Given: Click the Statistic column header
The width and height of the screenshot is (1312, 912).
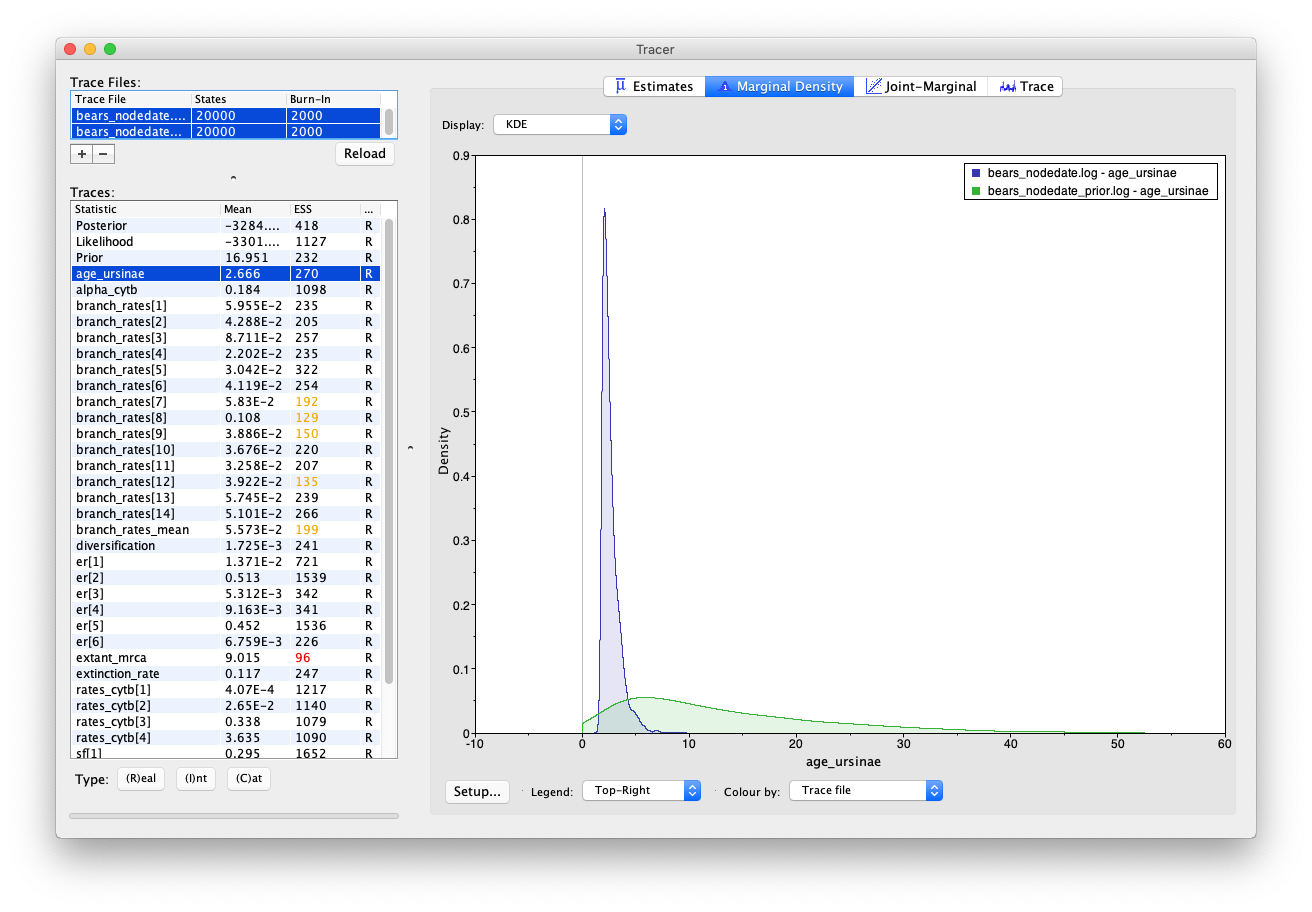Looking at the screenshot, I should pyautogui.click(x=146, y=209).
